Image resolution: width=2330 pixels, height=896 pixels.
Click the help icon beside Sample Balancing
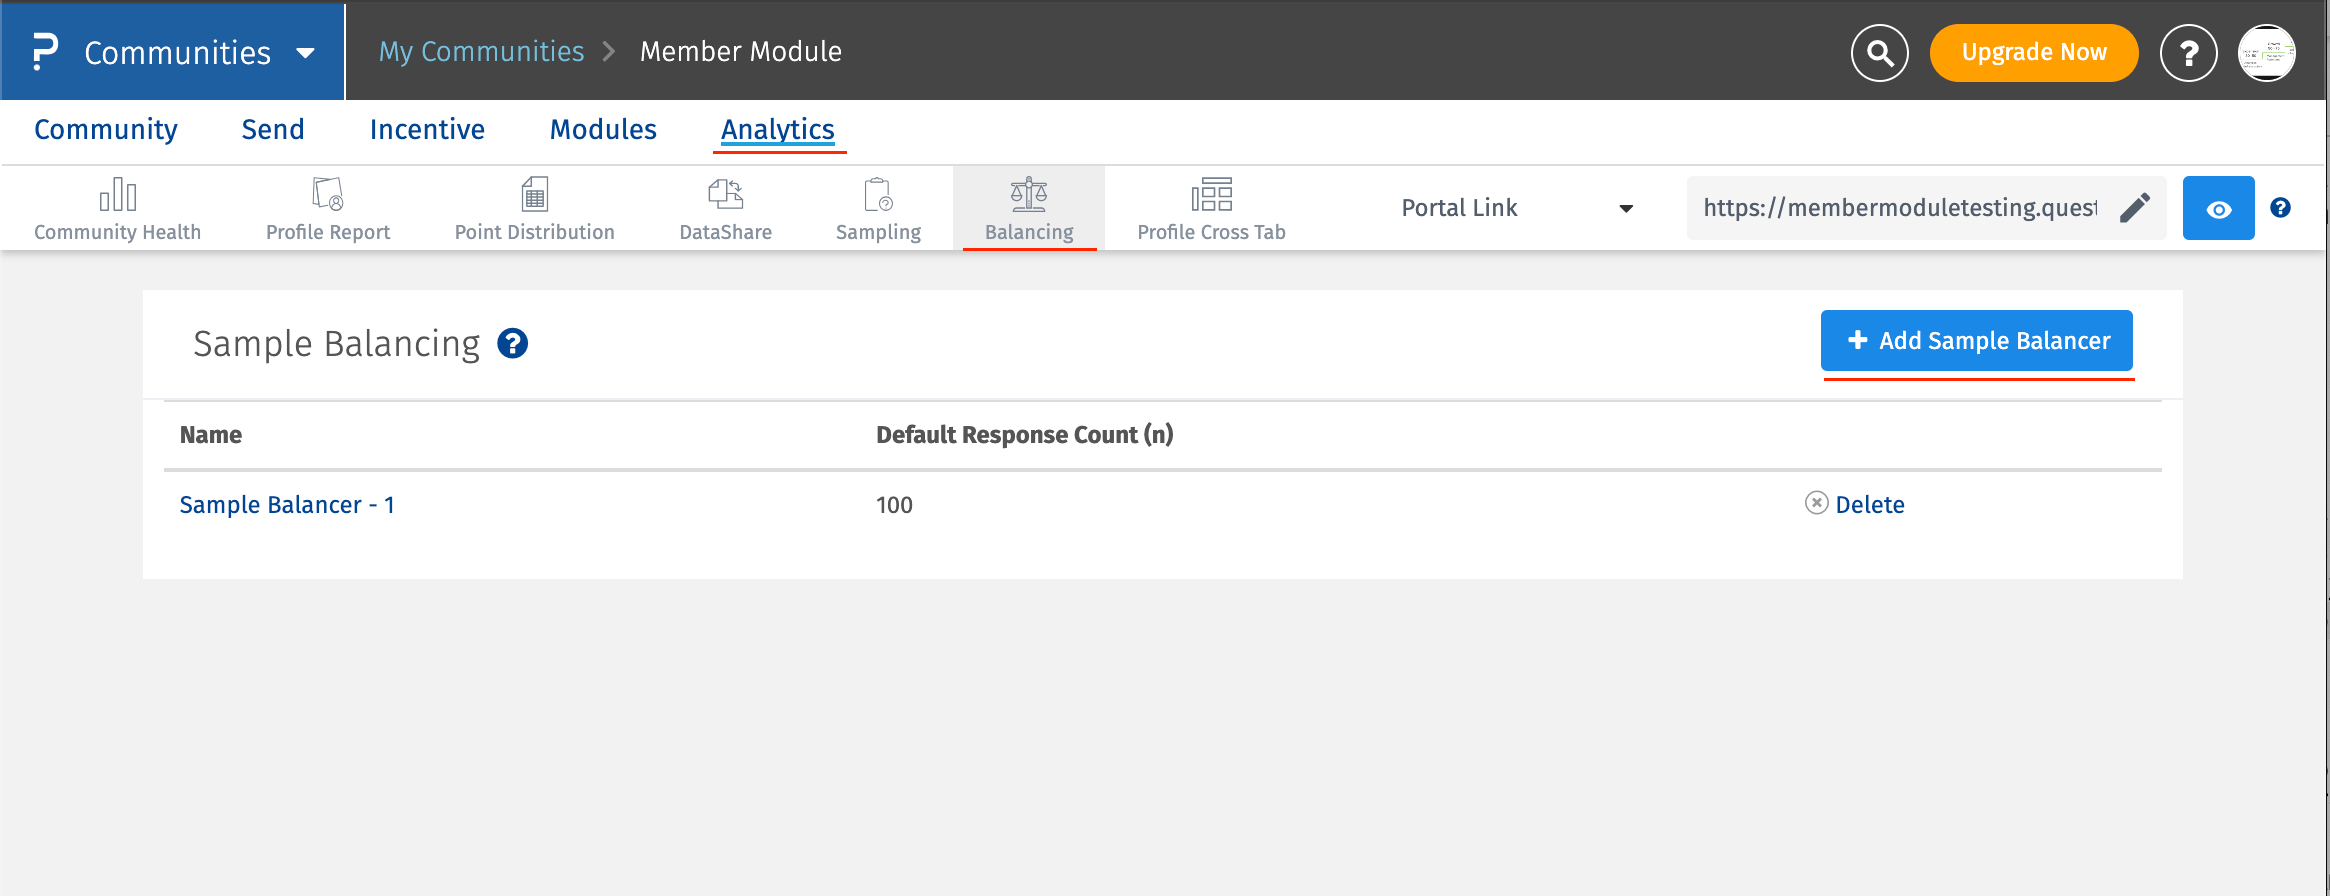[x=513, y=344]
